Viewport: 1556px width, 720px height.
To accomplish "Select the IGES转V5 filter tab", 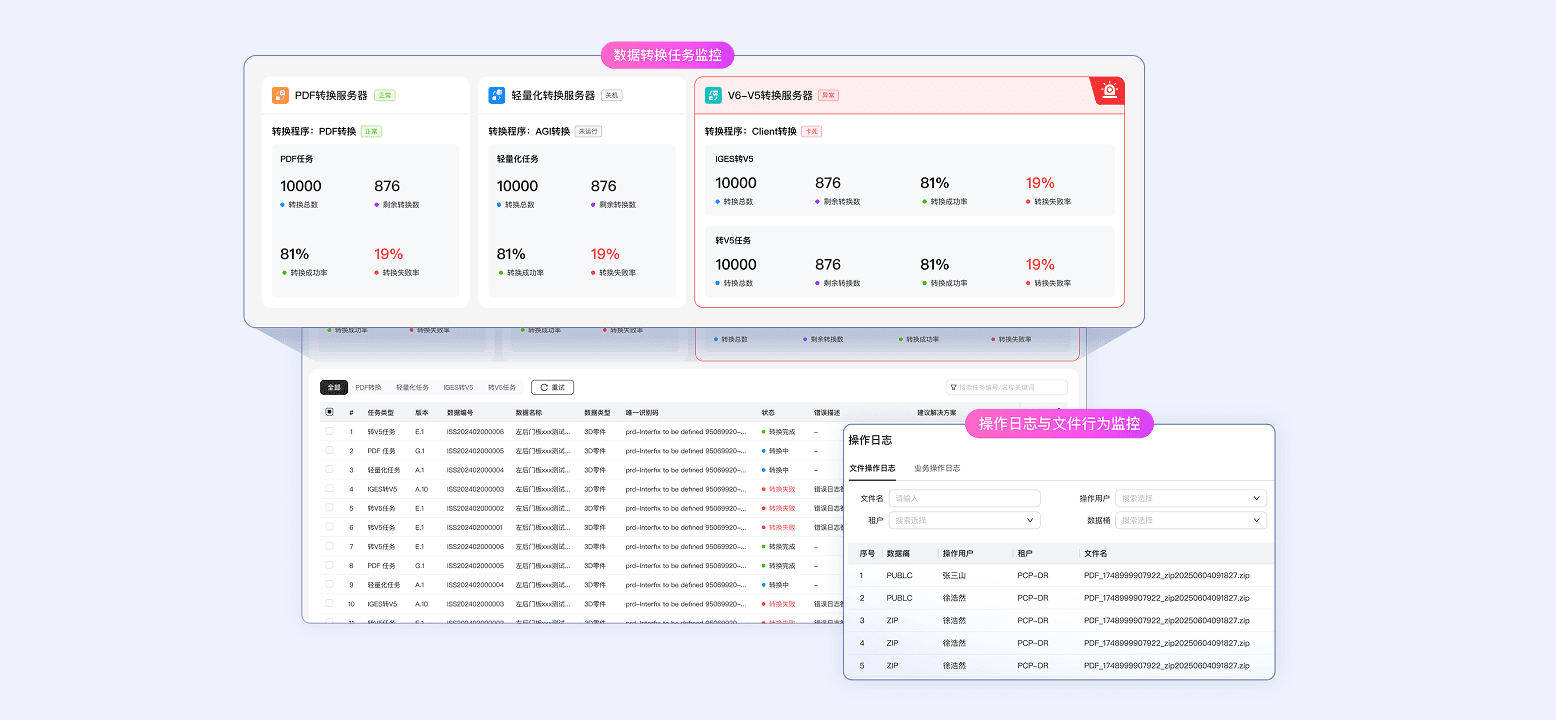I will pyautogui.click(x=458, y=387).
